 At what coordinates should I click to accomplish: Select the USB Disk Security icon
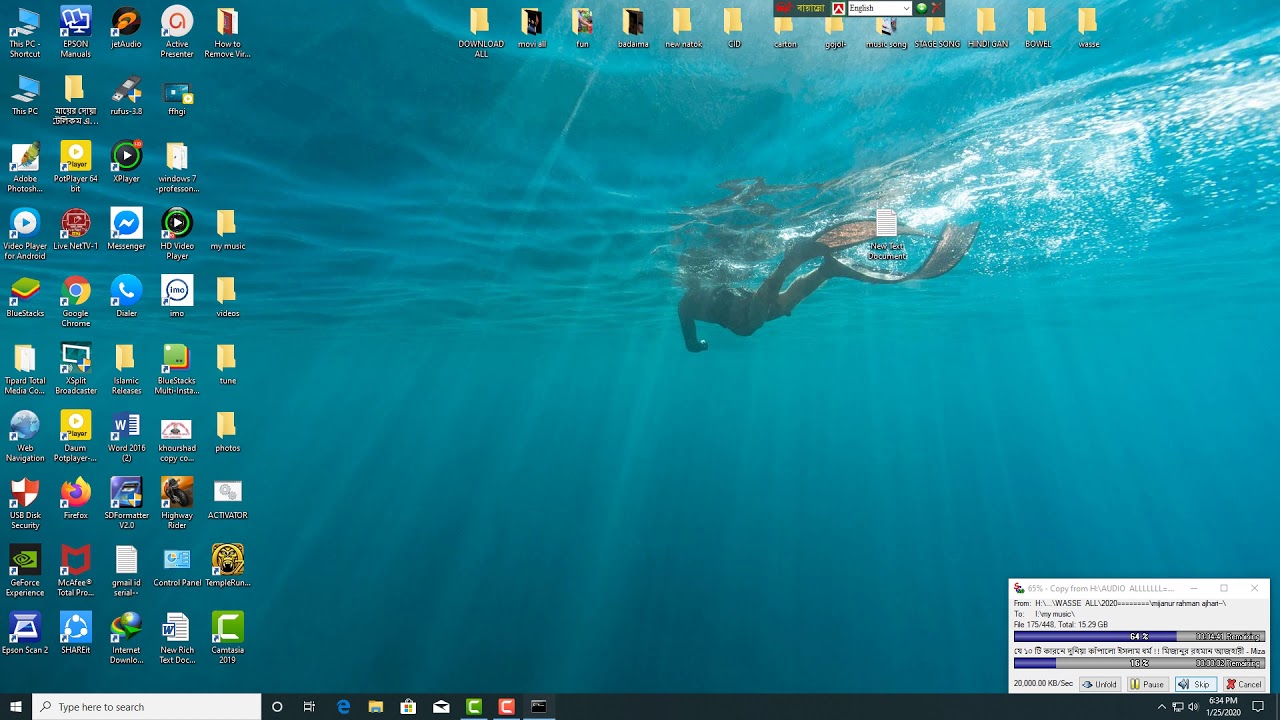(25, 503)
